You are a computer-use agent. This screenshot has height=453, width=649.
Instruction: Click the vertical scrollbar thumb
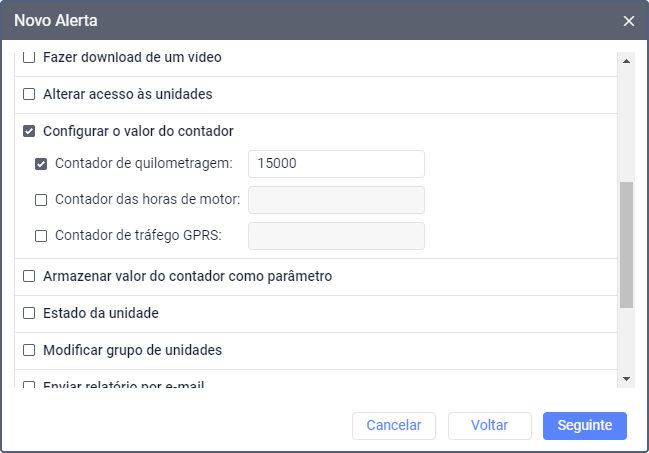[627, 244]
